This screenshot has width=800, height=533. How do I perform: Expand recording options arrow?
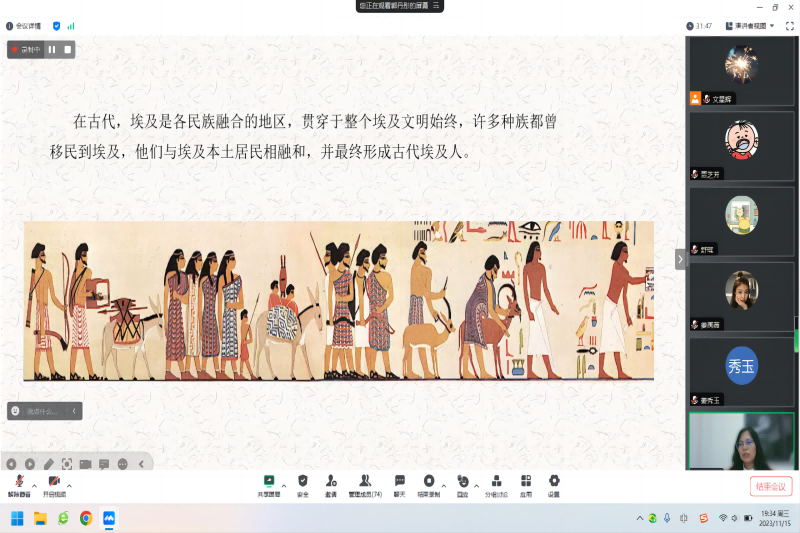pos(444,486)
